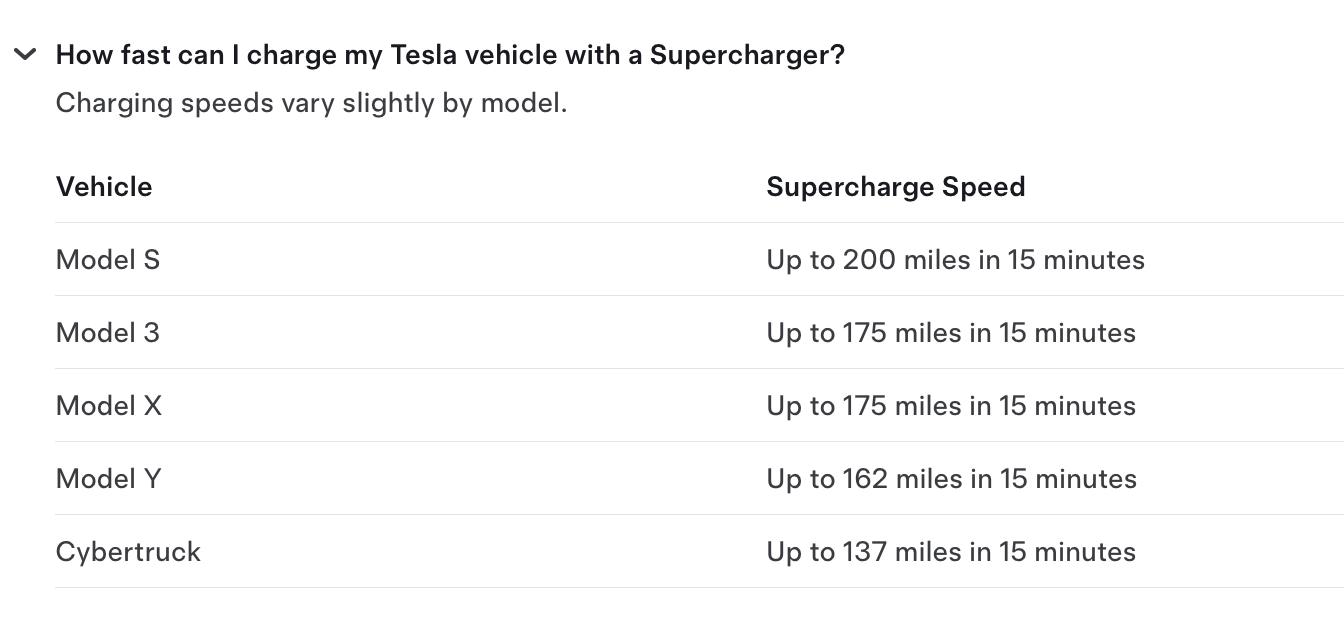The width and height of the screenshot is (1344, 636).
Task: Click "Up to 137 miles in 15 minutes"
Action: coord(951,552)
